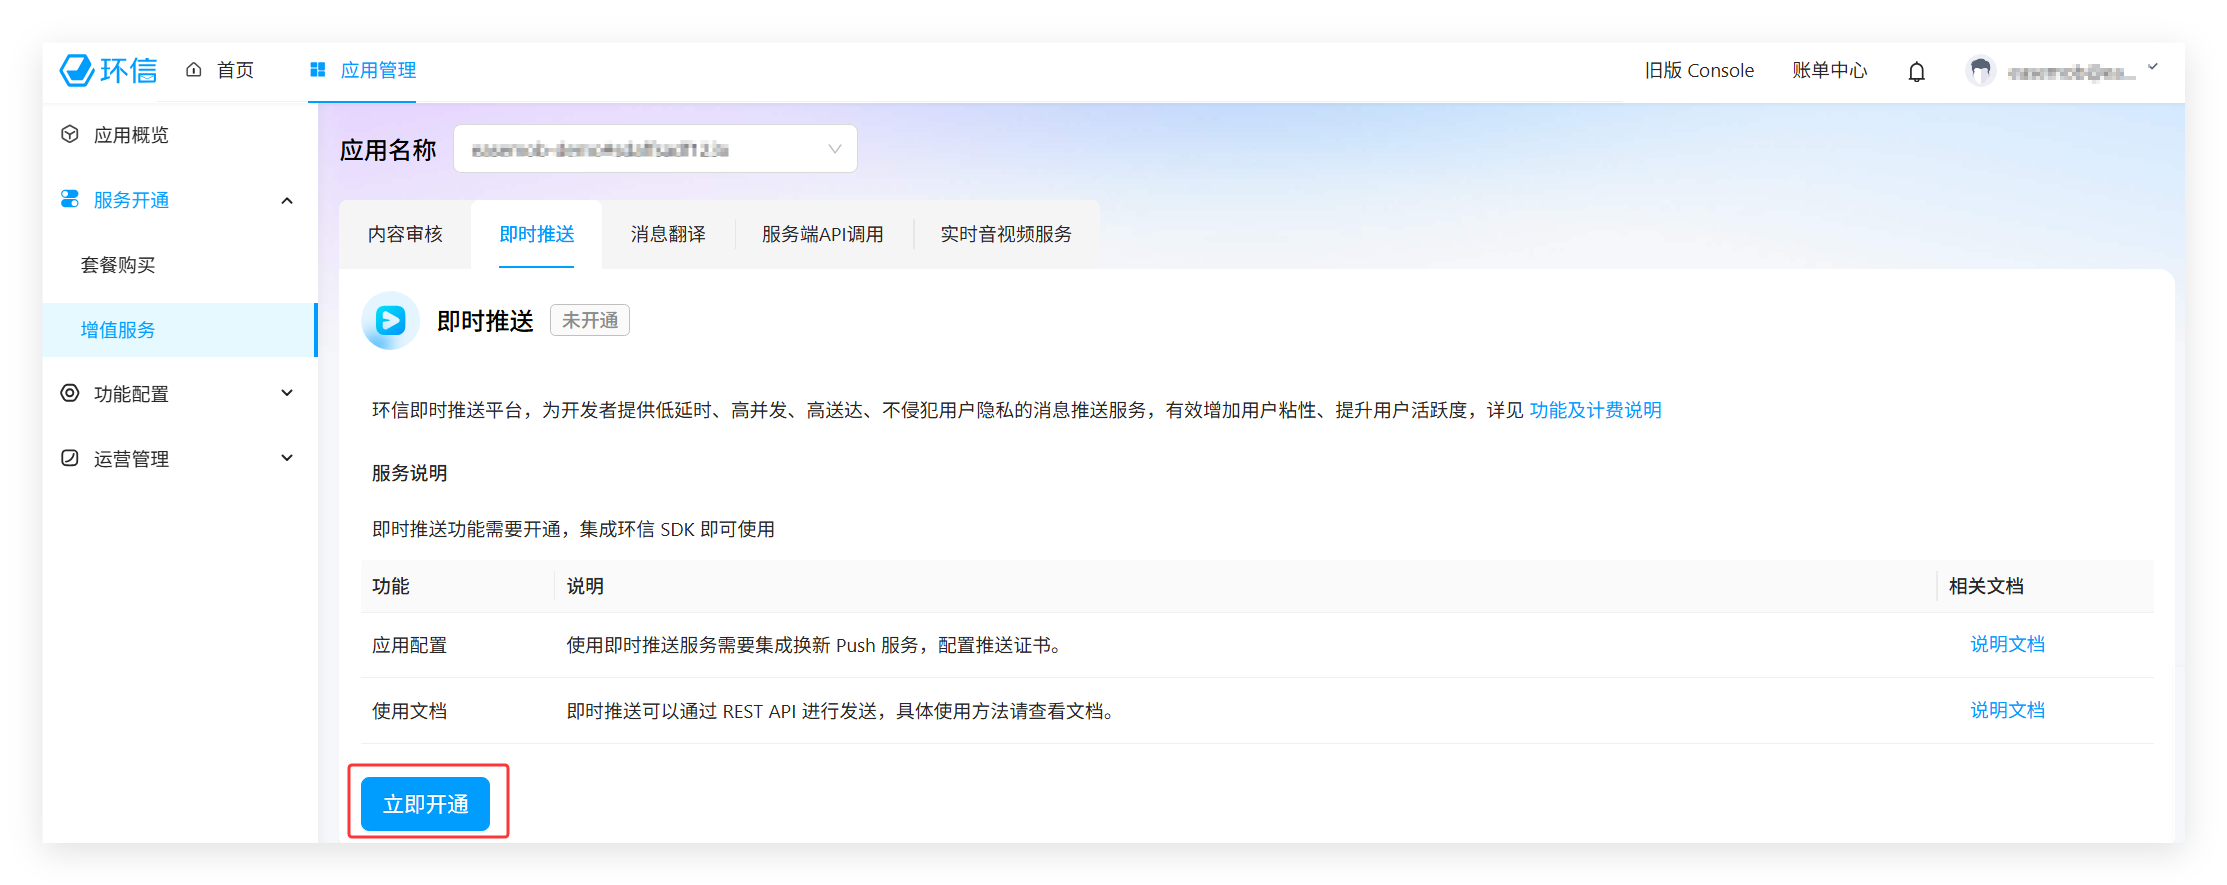The image size is (2227, 885).
Task: Click the 应用概览 cube icon
Action: coord(70,135)
